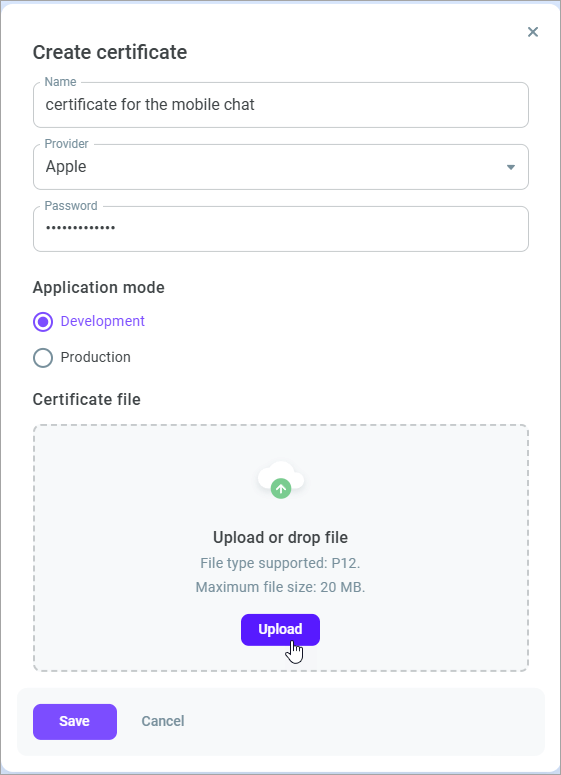Click the Provider field label
The image size is (561, 775).
pos(66,144)
